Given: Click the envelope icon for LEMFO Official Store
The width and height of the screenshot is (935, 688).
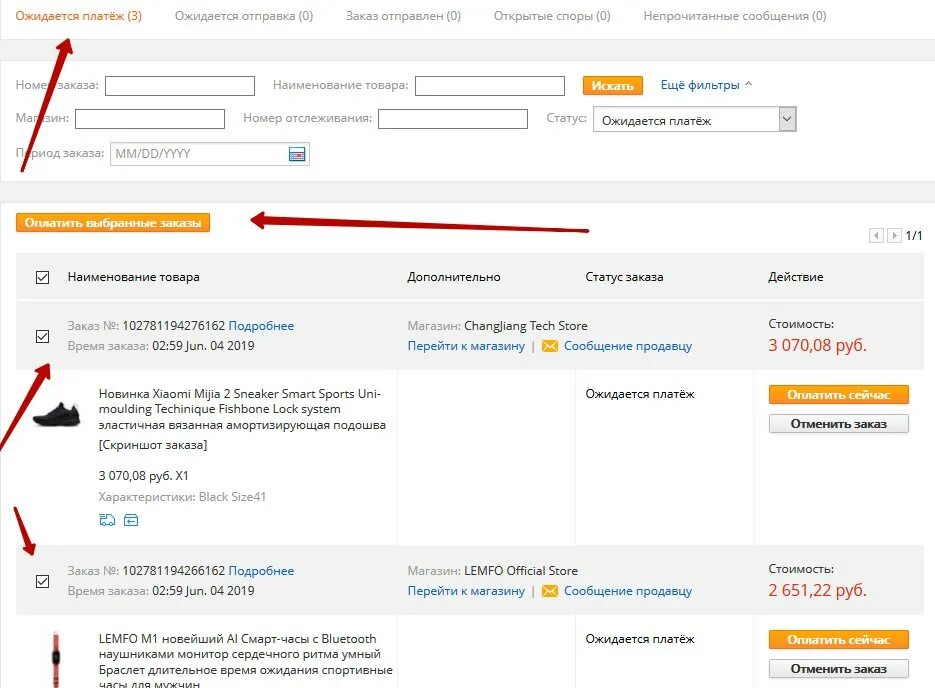Looking at the screenshot, I should pos(550,591).
